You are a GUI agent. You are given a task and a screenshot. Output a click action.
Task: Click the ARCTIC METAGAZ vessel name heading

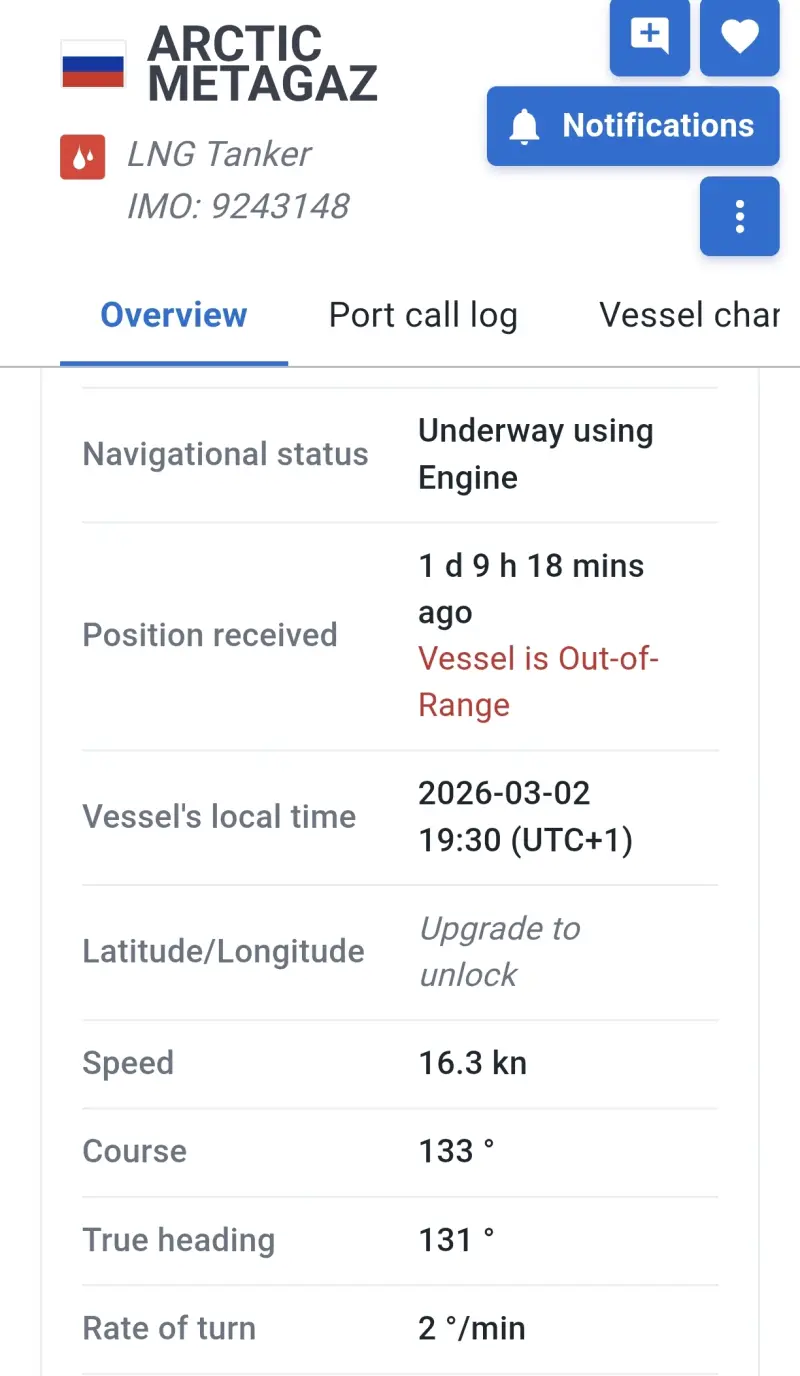click(x=262, y=64)
